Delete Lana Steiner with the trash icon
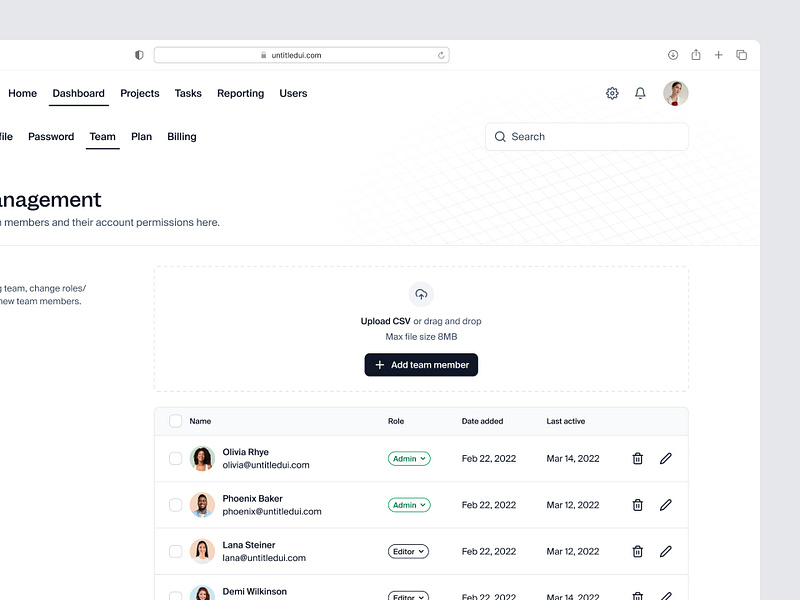 click(637, 551)
